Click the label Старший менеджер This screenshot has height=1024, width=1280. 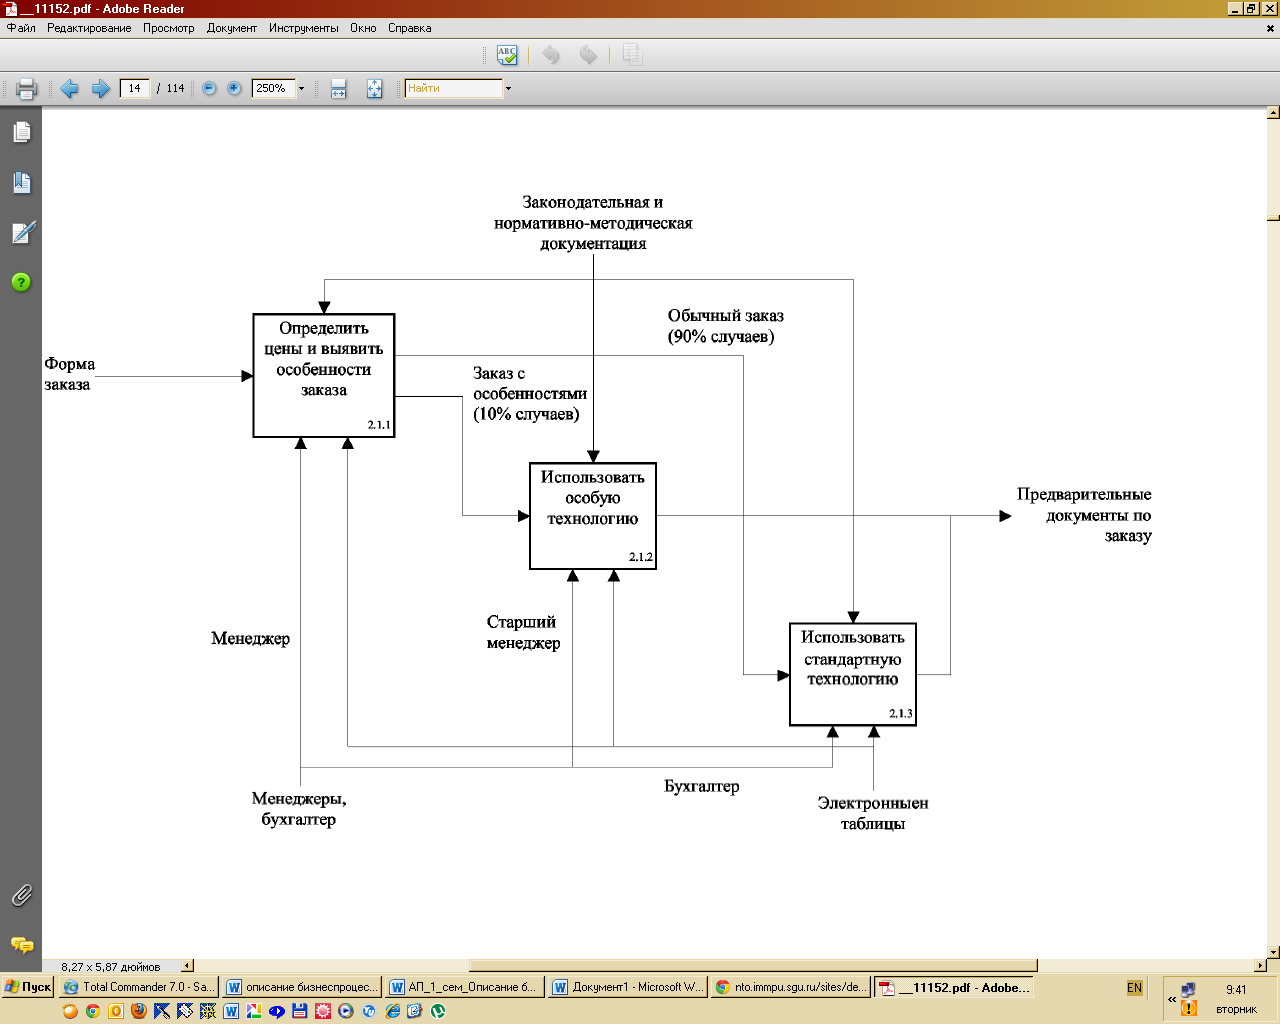click(523, 632)
